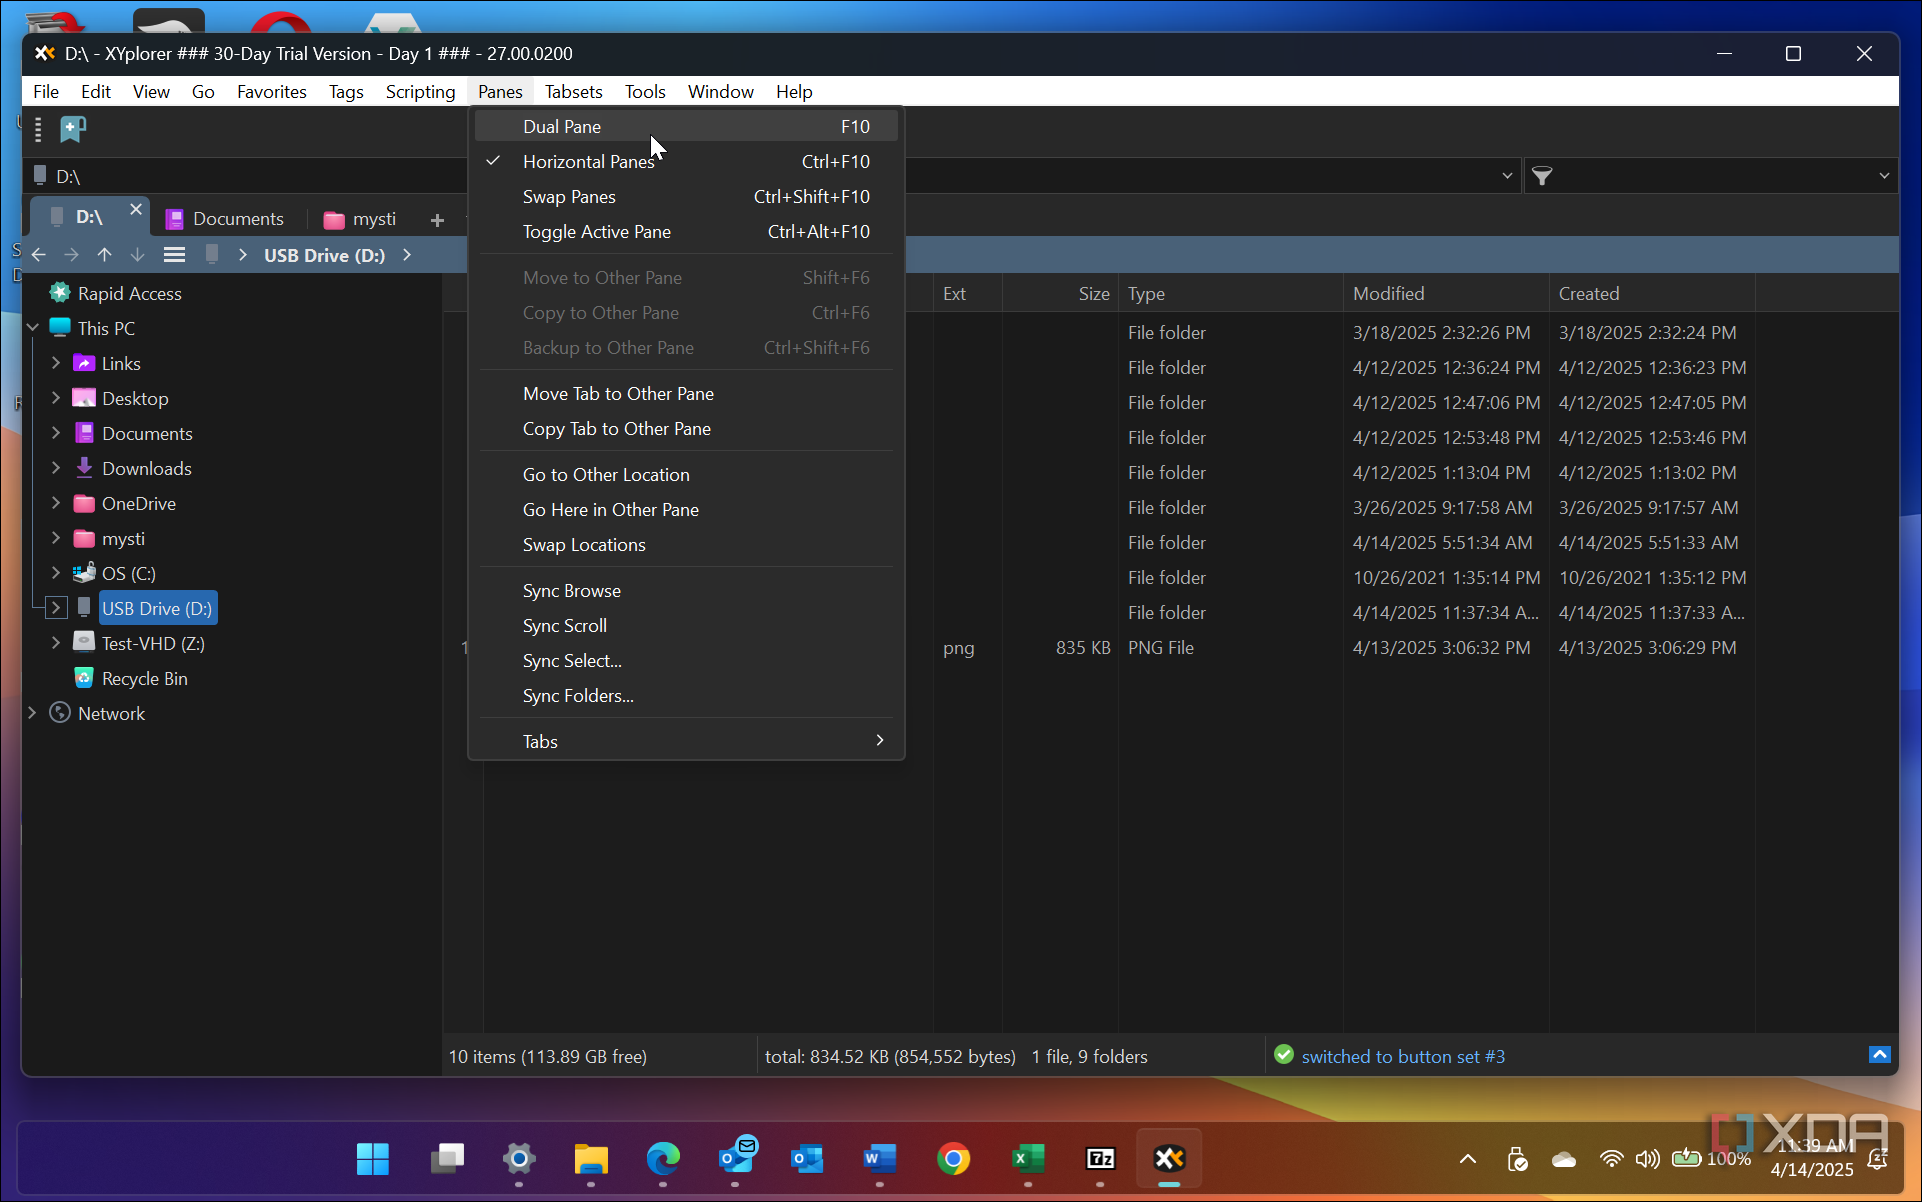Click the This PC monitor icon
The image size is (1922, 1202).
[60, 328]
